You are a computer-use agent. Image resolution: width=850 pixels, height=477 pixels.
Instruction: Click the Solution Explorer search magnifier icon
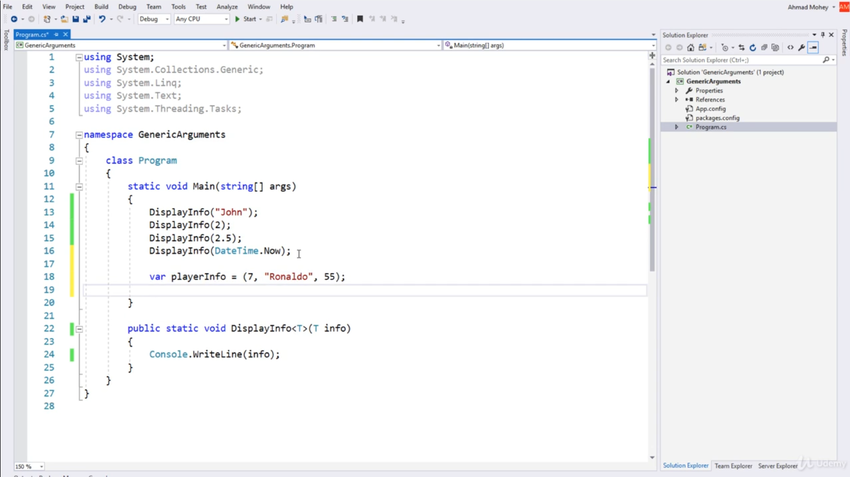point(826,60)
